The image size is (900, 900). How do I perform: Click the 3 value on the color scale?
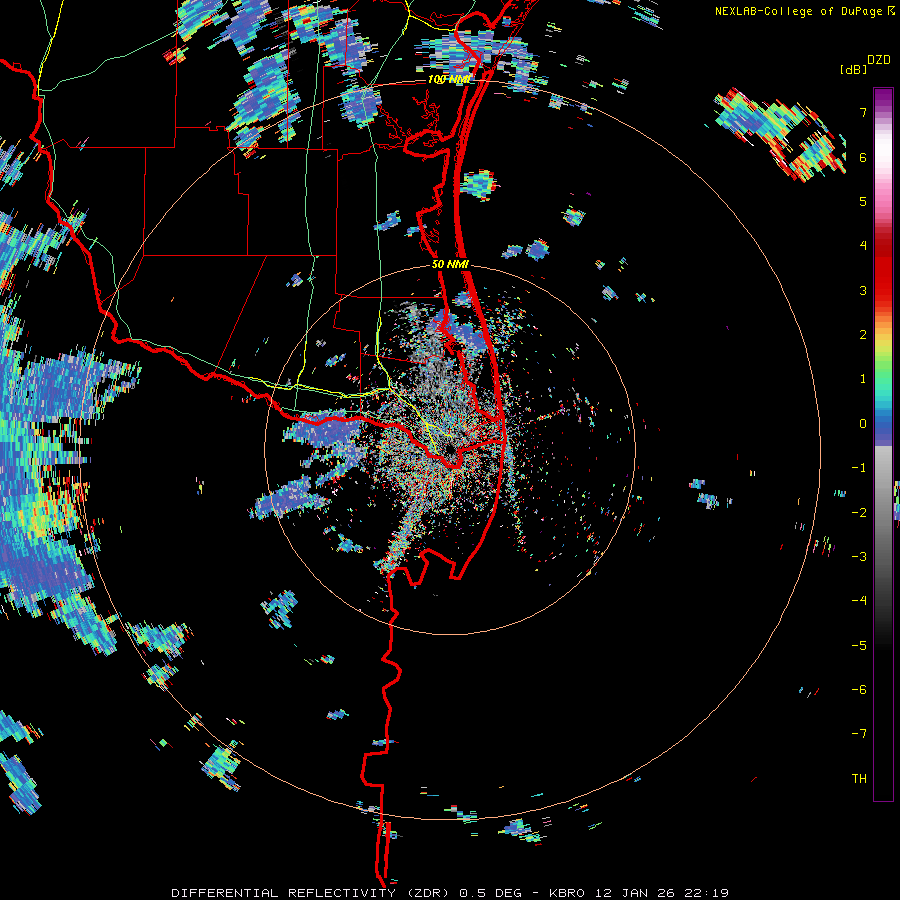(x=863, y=290)
